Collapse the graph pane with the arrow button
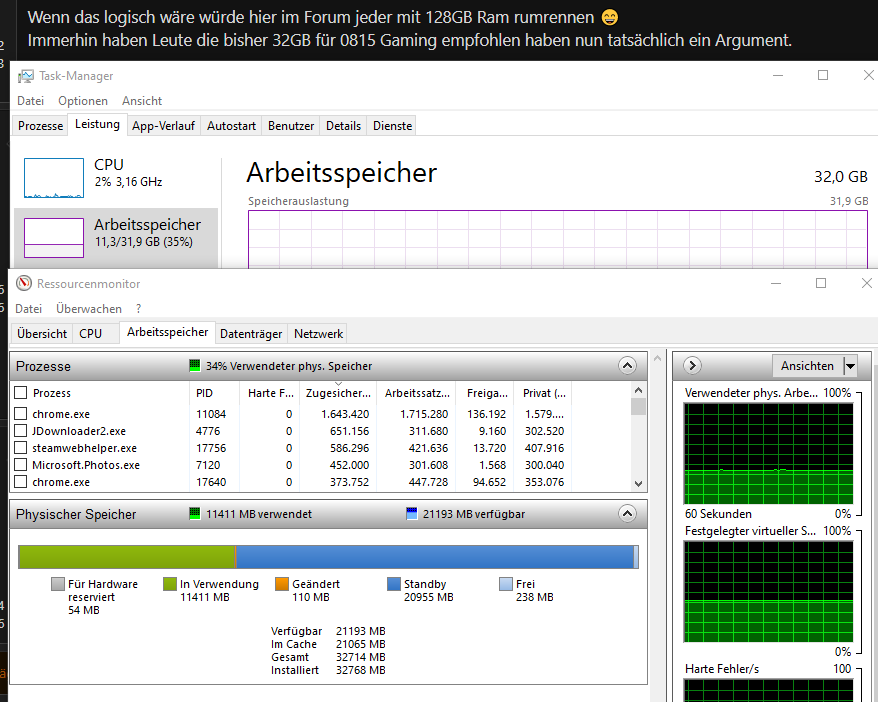 tap(693, 366)
